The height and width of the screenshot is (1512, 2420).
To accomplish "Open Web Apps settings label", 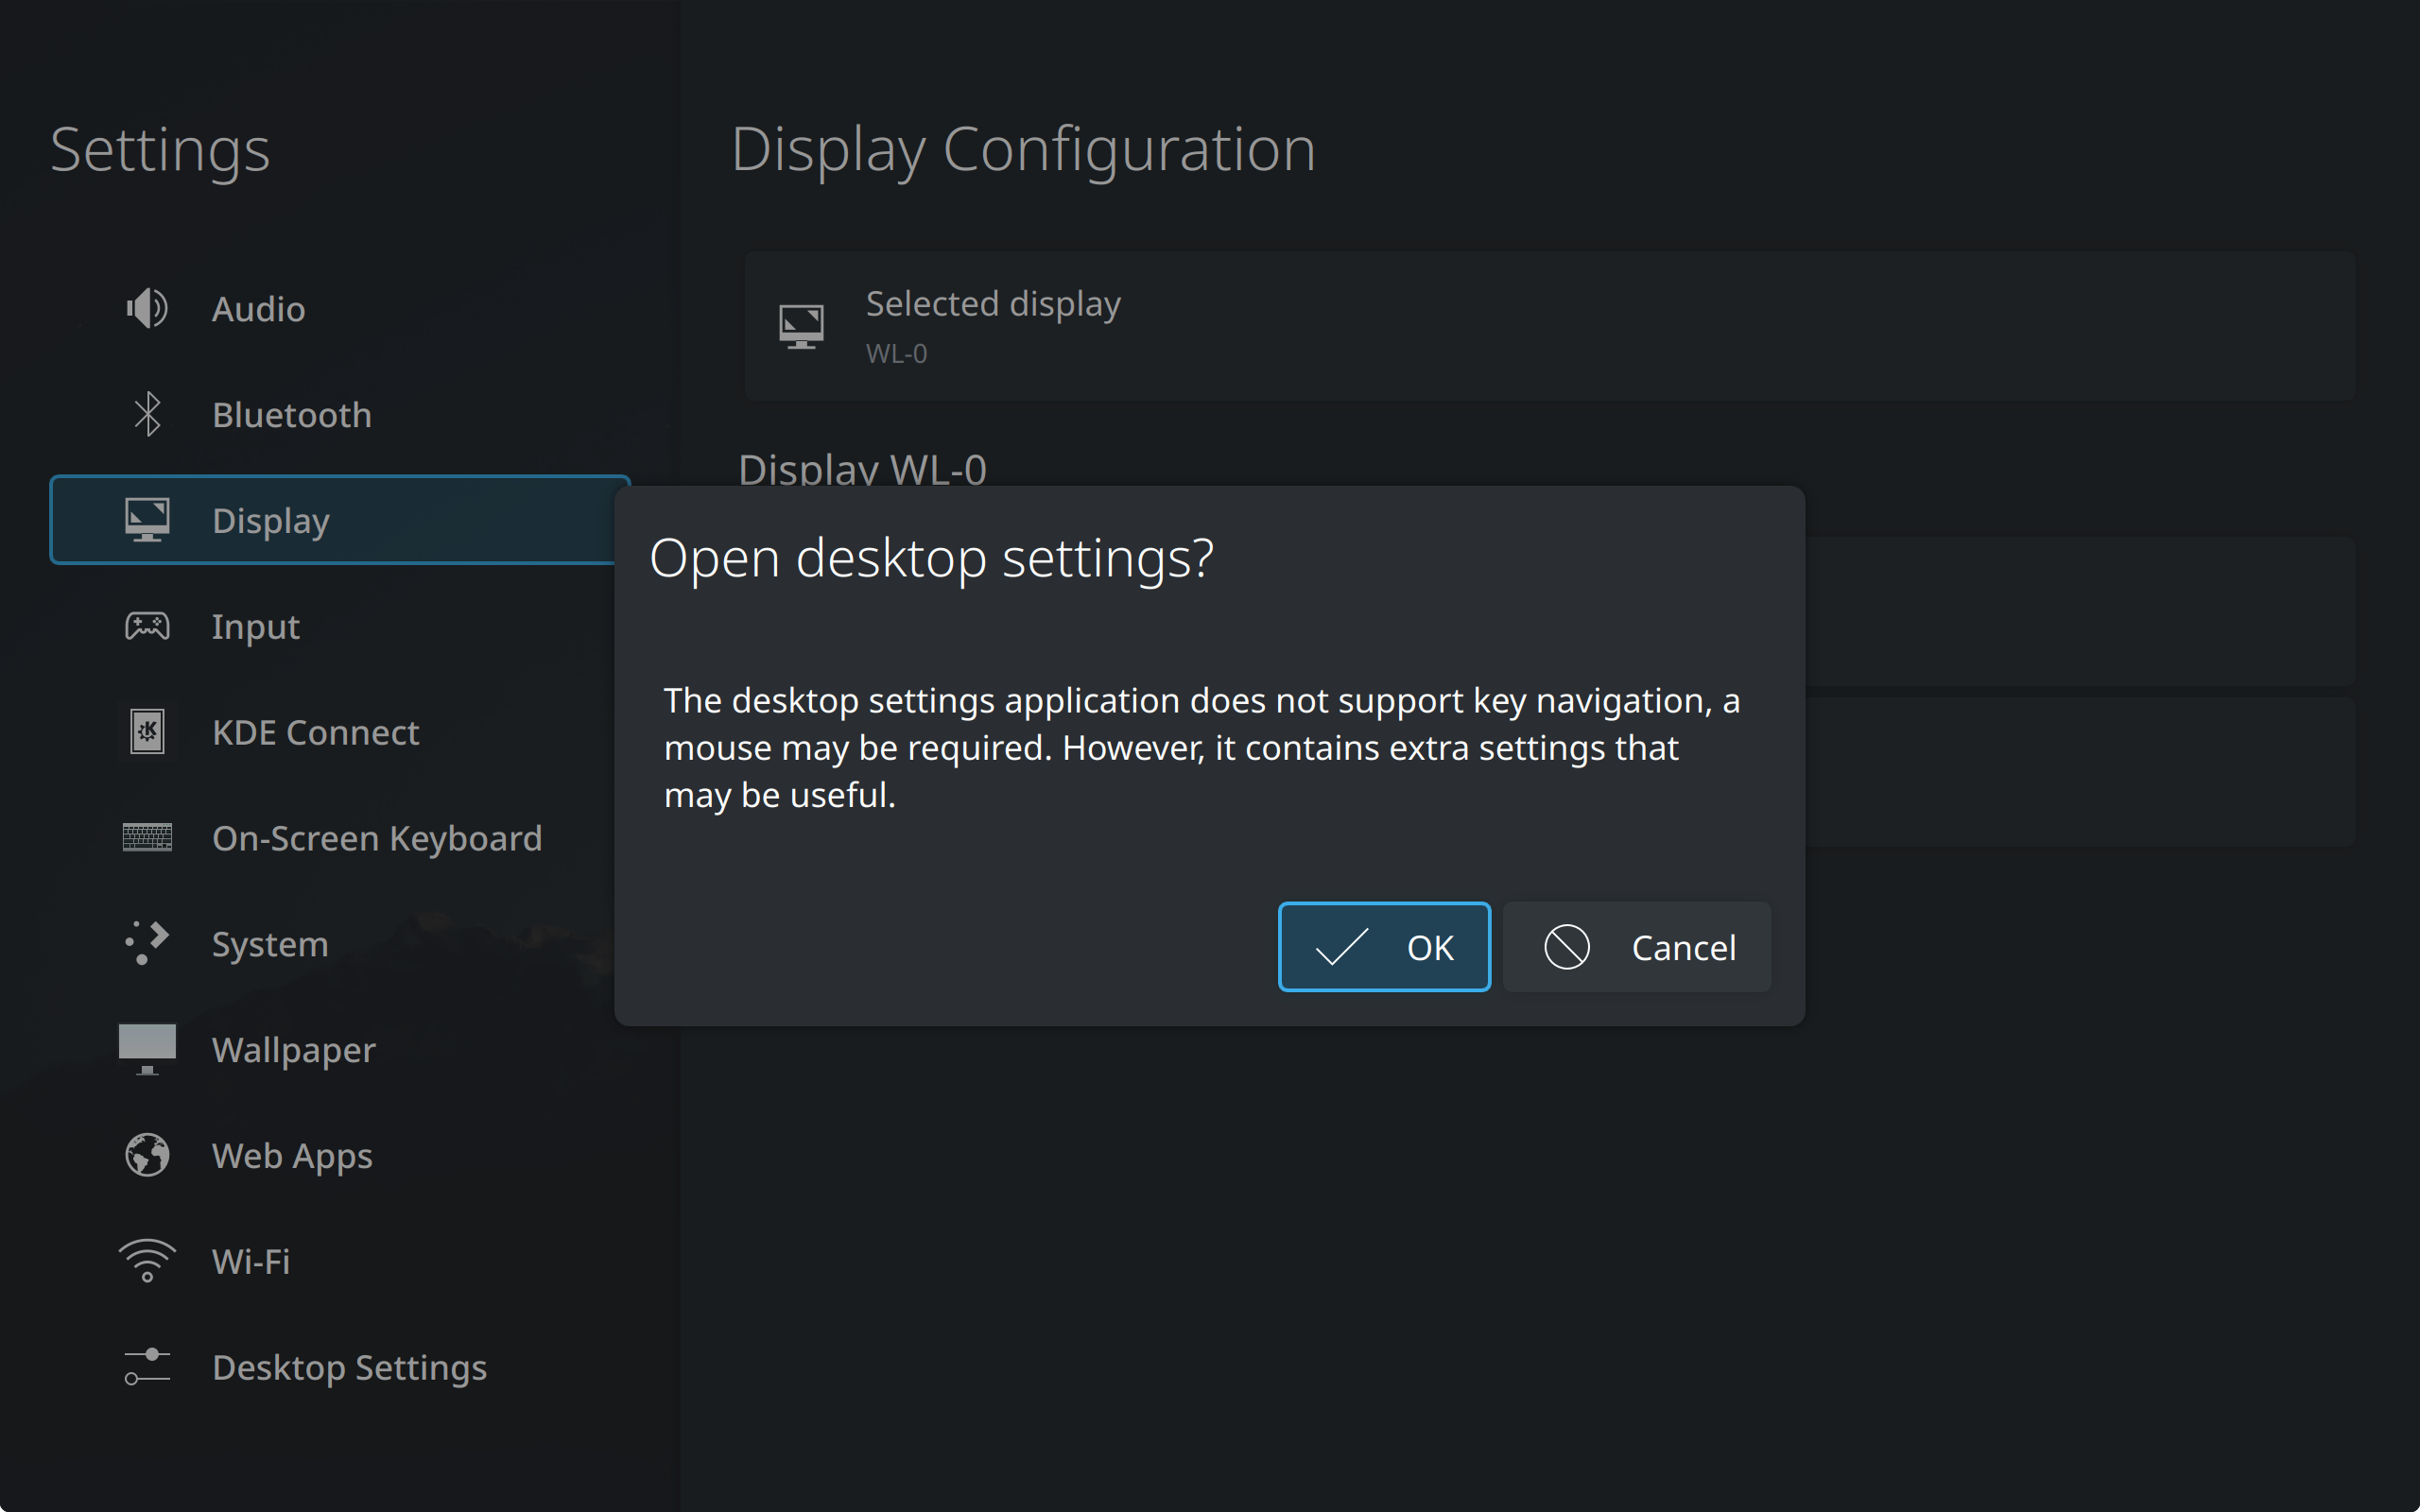I will (292, 1156).
